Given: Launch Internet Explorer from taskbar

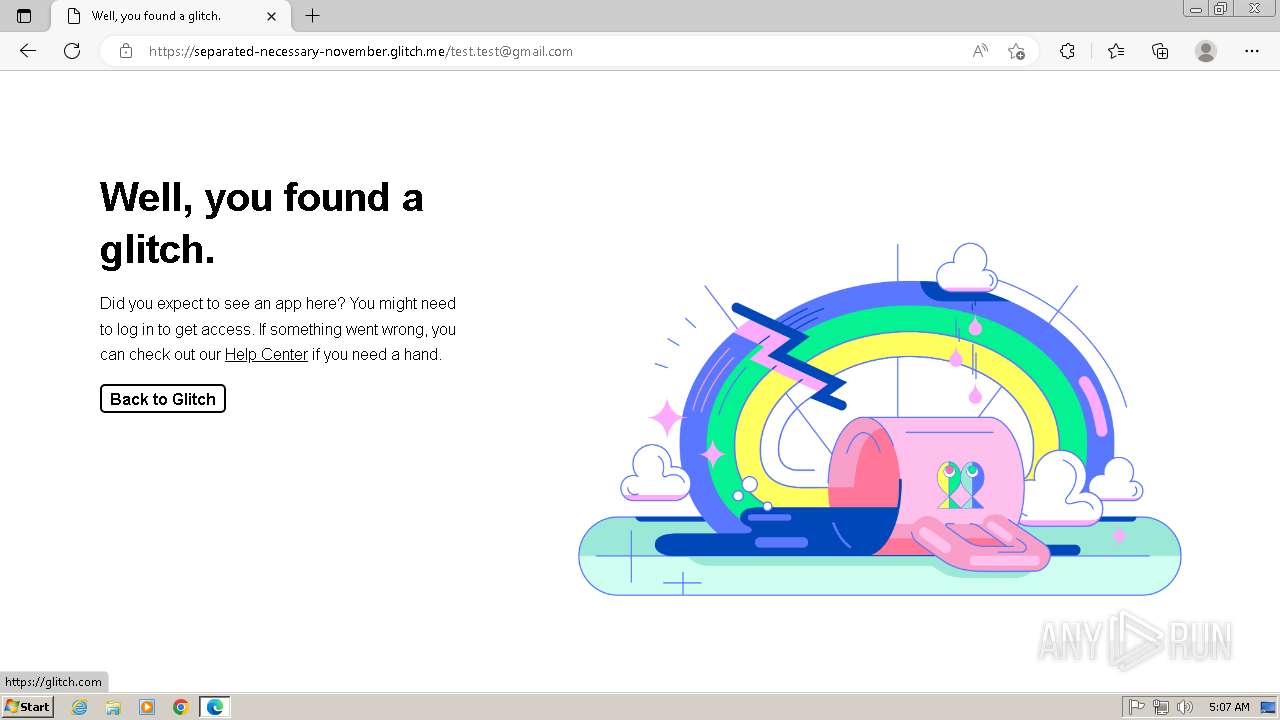Looking at the screenshot, I should [x=80, y=707].
